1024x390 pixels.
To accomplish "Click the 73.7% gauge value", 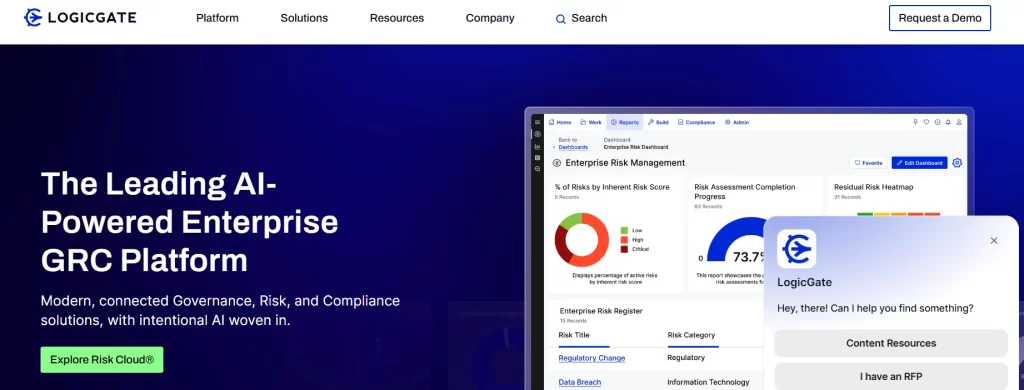I will 748,257.
